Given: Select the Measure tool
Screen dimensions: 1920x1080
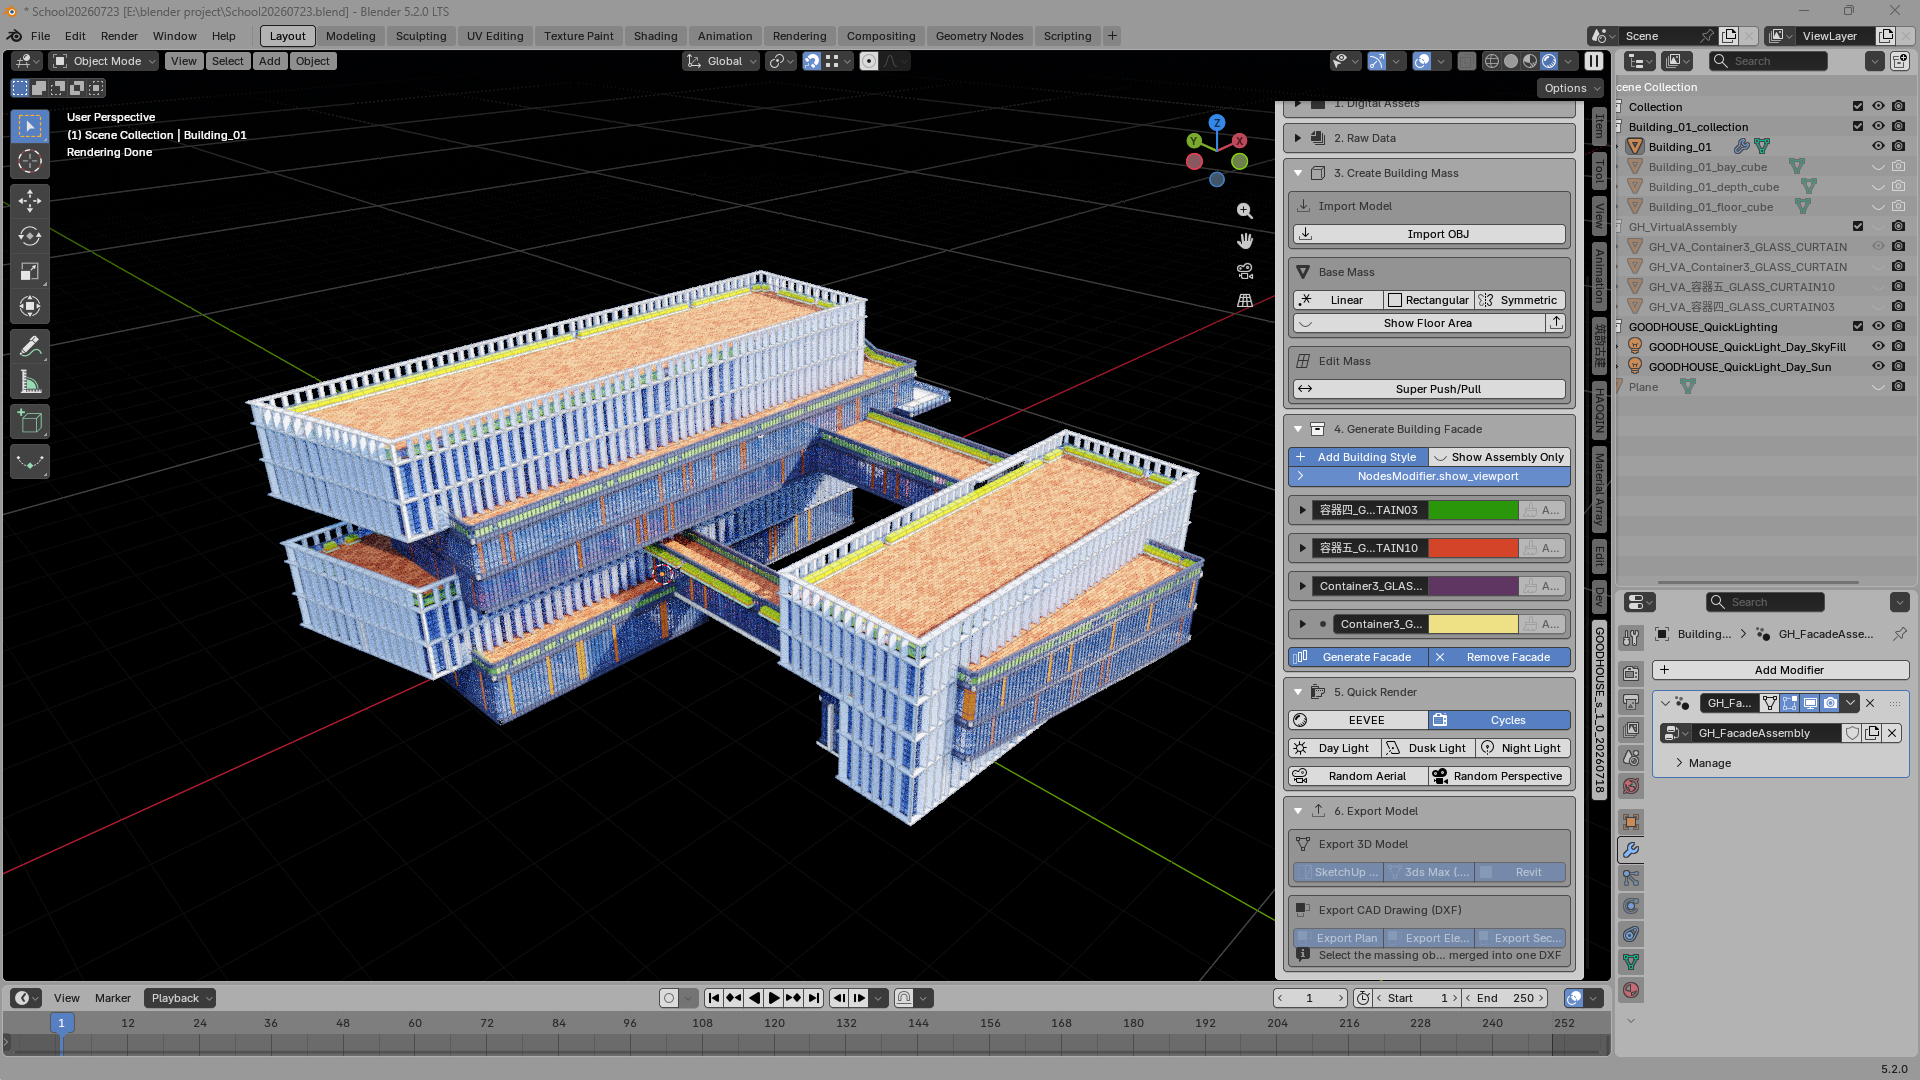Looking at the screenshot, I should tap(30, 382).
